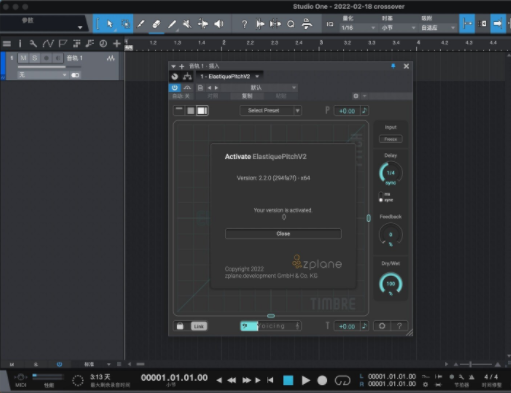The height and width of the screenshot is (393, 511).
Task: Click the previous preset arrow
Action: (x=209, y=88)
